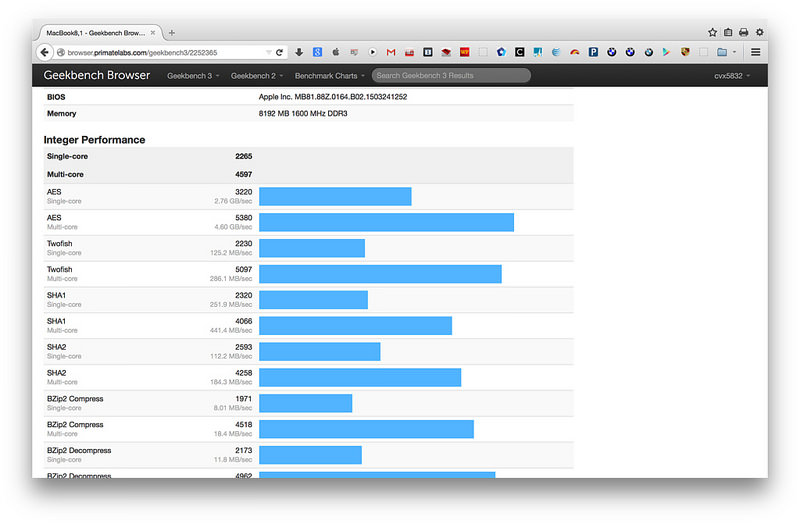The width and height of the screenshot is (800, 524).
Task: Expand the arrow beside bookmarks folder
Action: tap(734, 52)
